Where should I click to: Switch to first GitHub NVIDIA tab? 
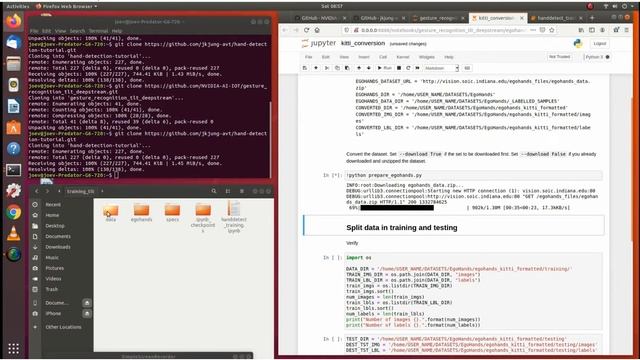tap(319, 18)
